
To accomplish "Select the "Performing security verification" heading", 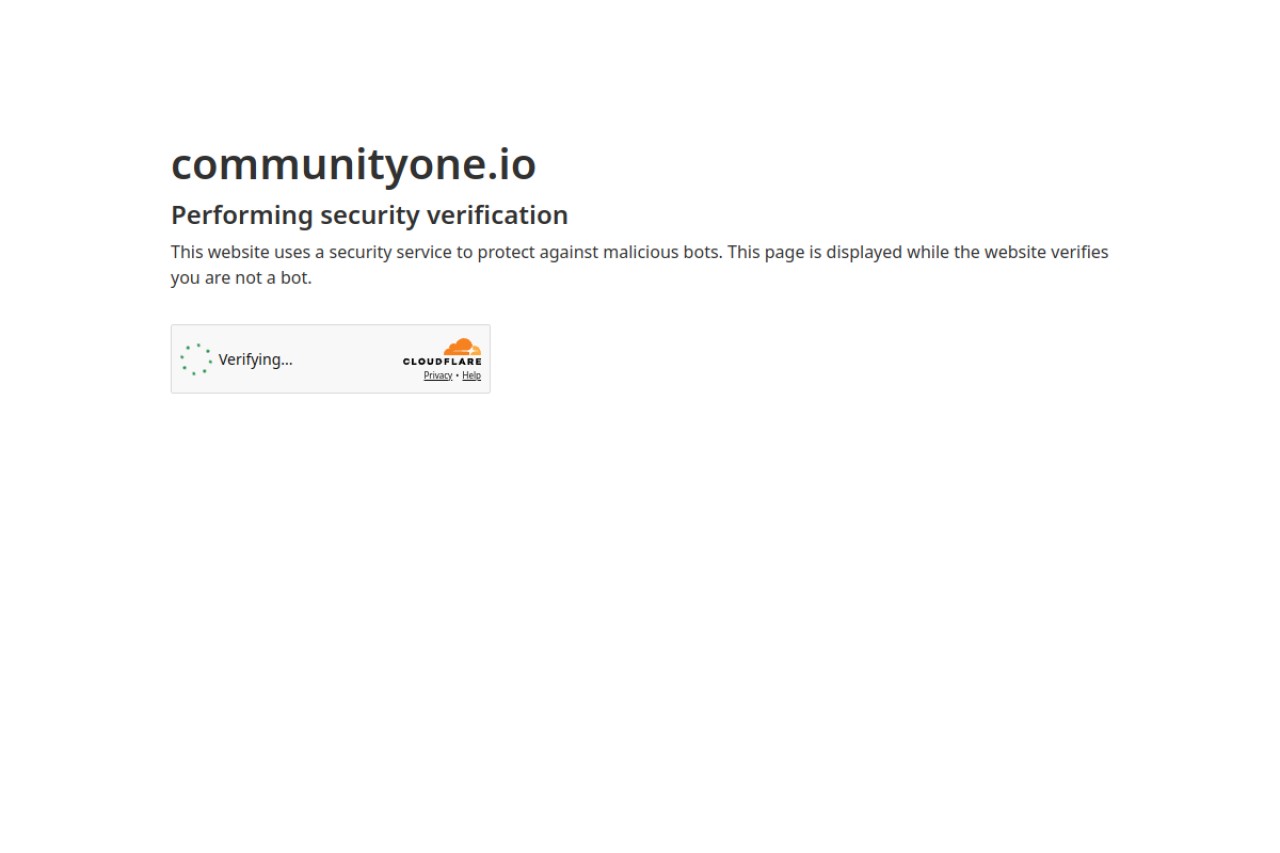I will [370, 215].
